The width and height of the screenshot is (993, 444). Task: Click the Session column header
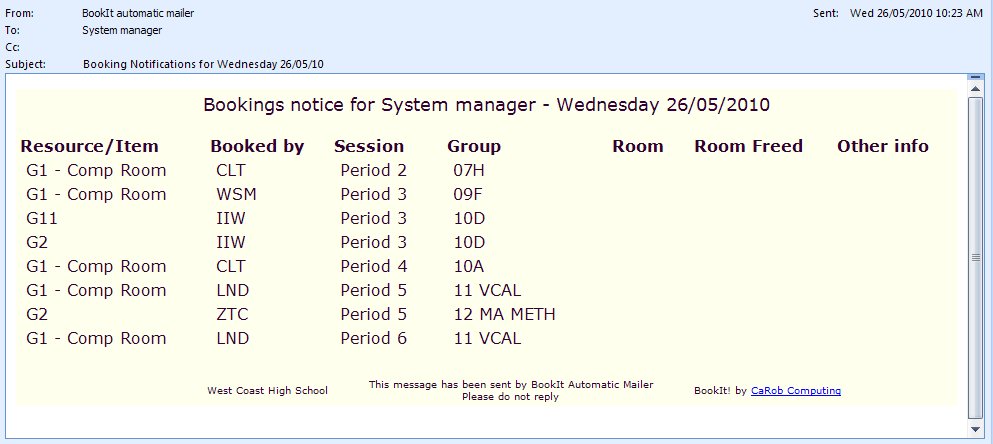click(x=369, y=146)
